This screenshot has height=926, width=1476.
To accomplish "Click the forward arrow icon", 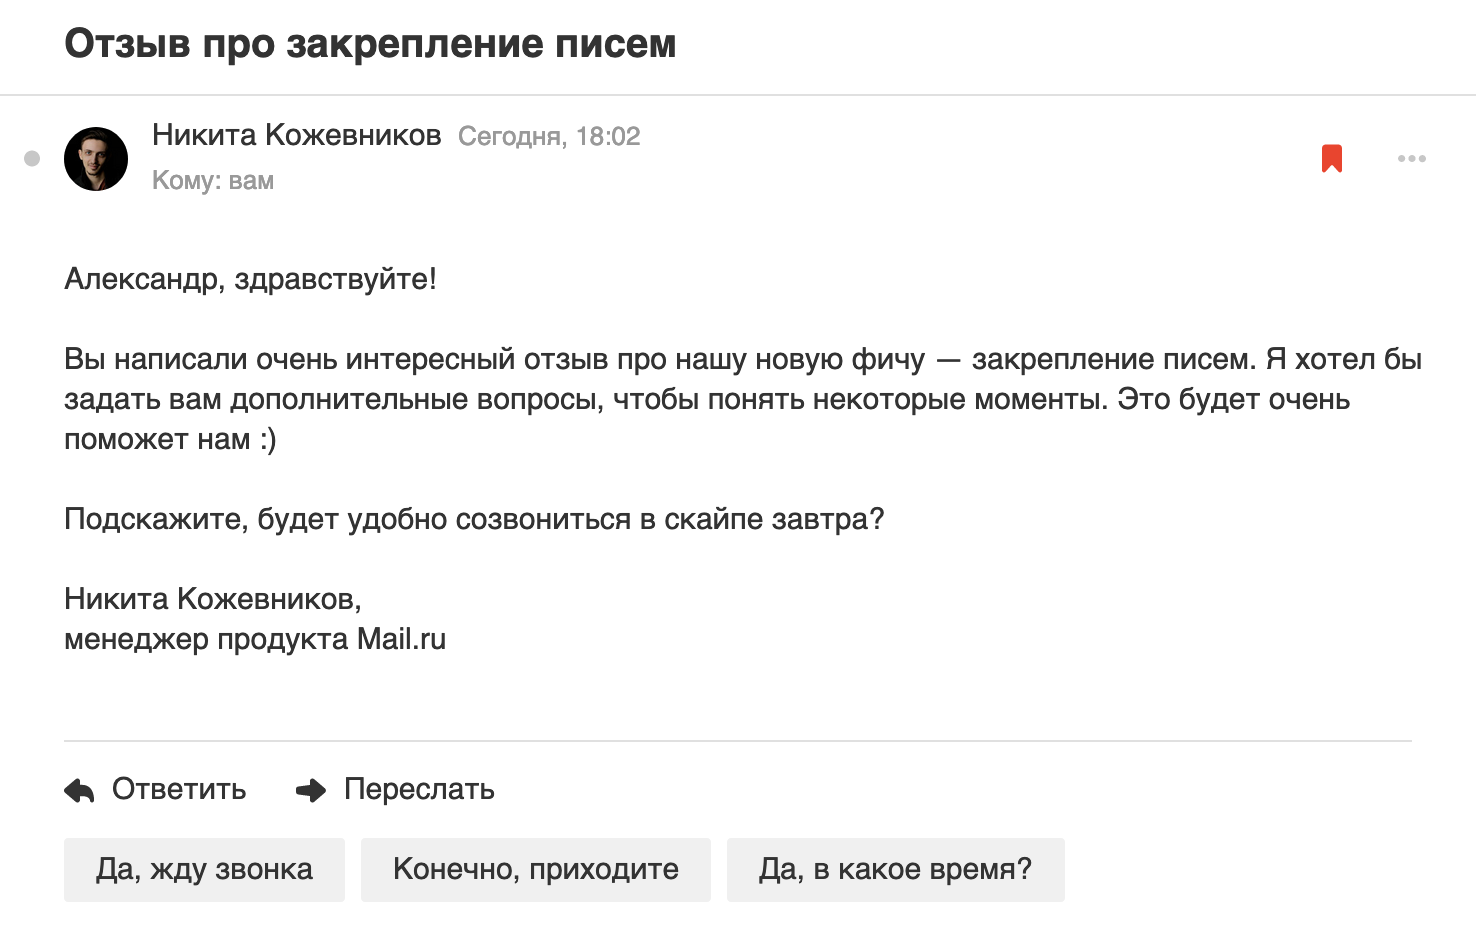I will click(x=311, y=791).
